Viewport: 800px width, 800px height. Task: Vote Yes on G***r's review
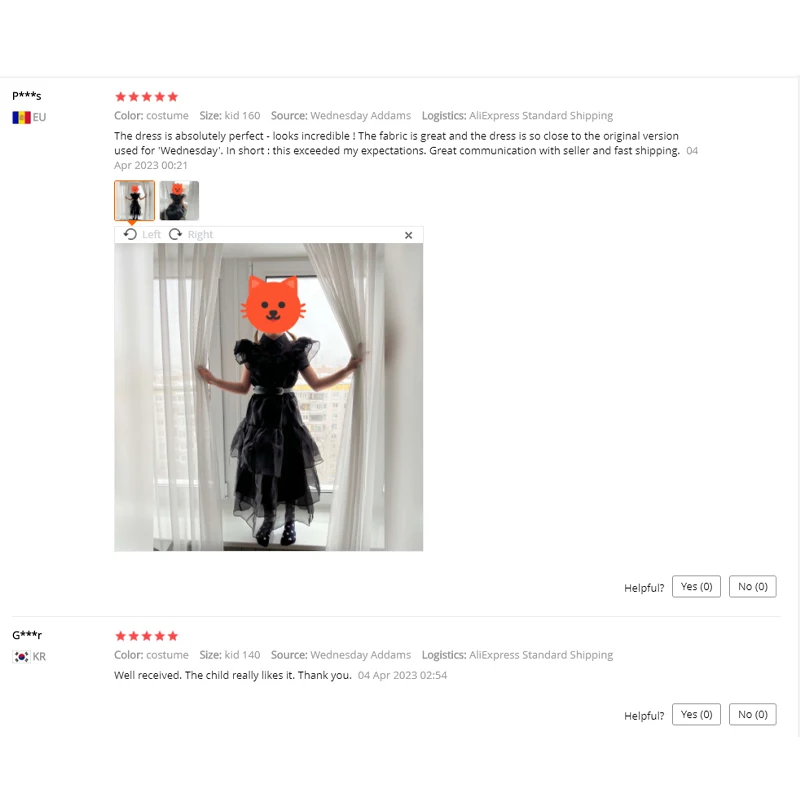696,714
